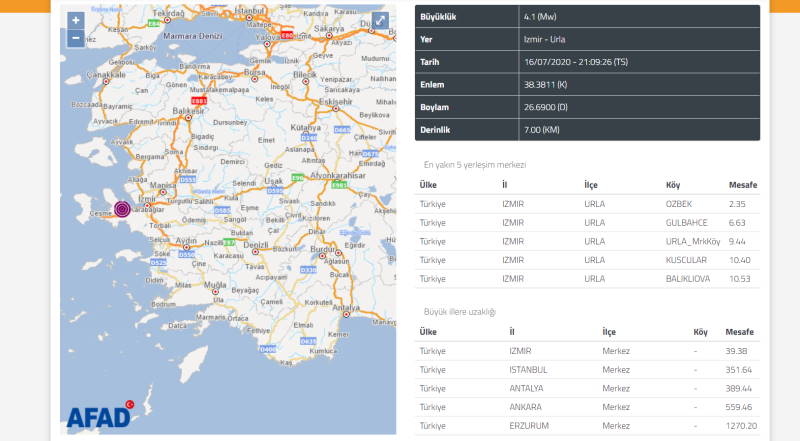Click the Mesafe header in nearest settlements table

[x=742, y=185]
